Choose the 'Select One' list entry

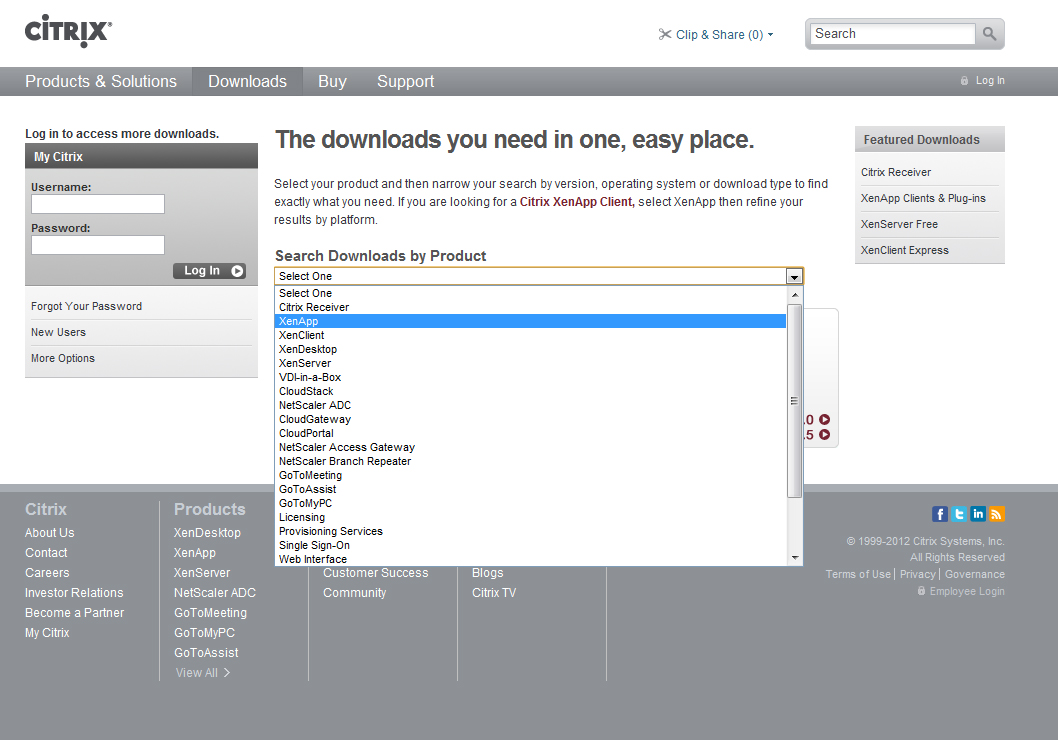click(531, 293)
